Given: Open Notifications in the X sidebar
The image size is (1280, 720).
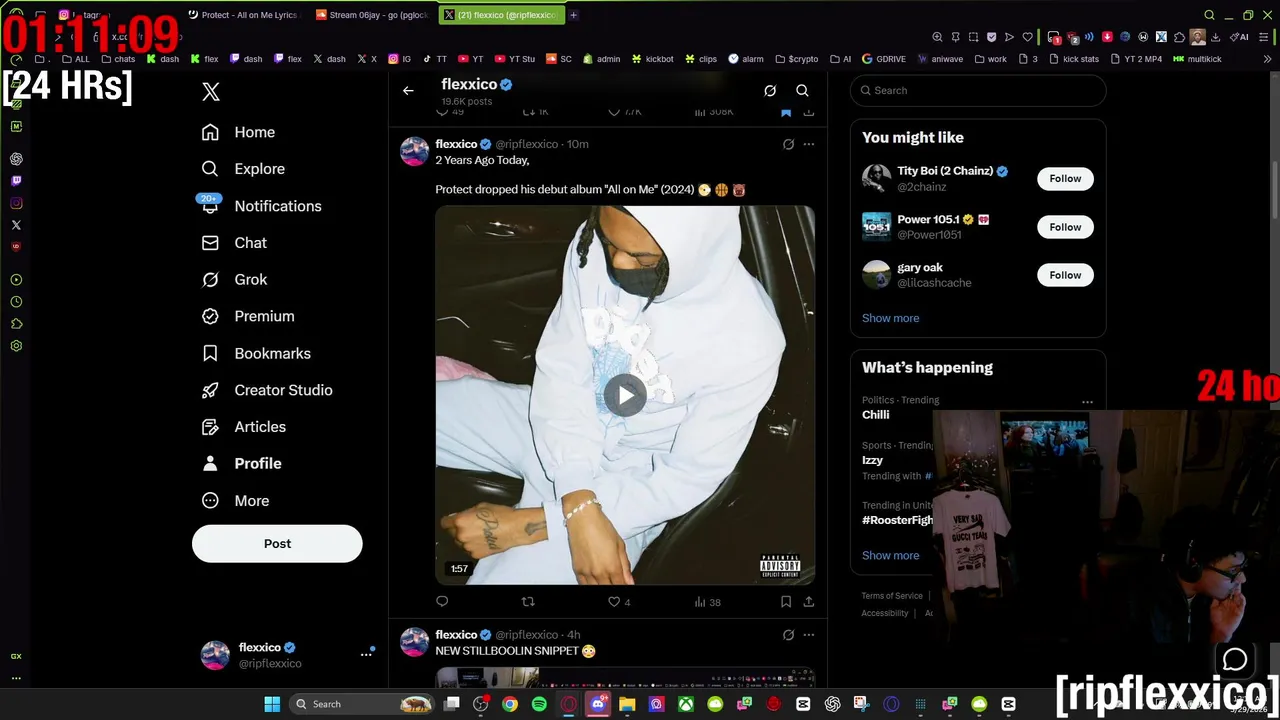Looking at the screenshot, I should [261, 206].
